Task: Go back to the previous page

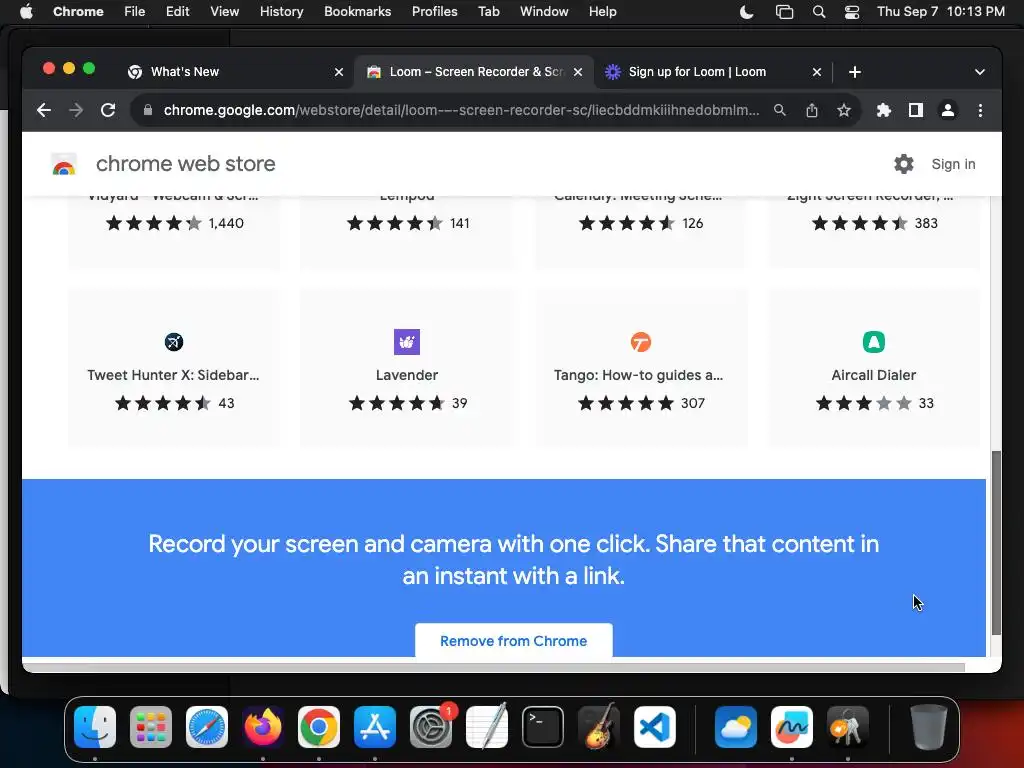Action: [44, 110]
